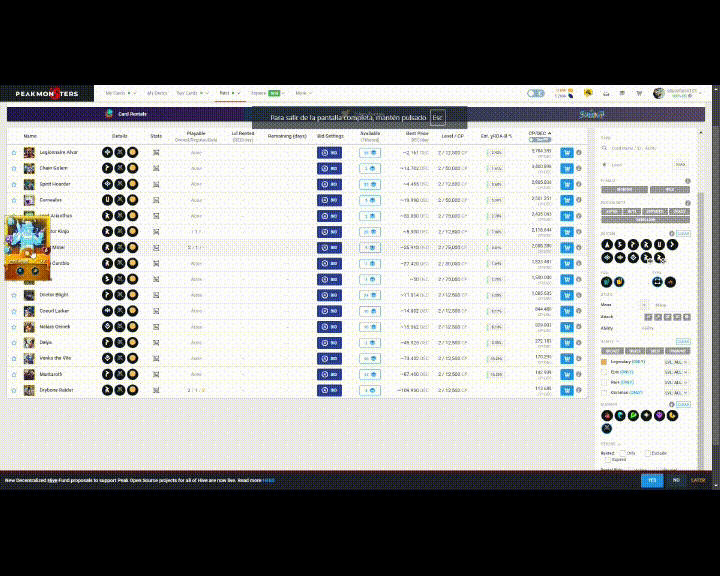
Task: Open shopping cart in top navigation
Action: pyautogui.click(x=639, y=93)
